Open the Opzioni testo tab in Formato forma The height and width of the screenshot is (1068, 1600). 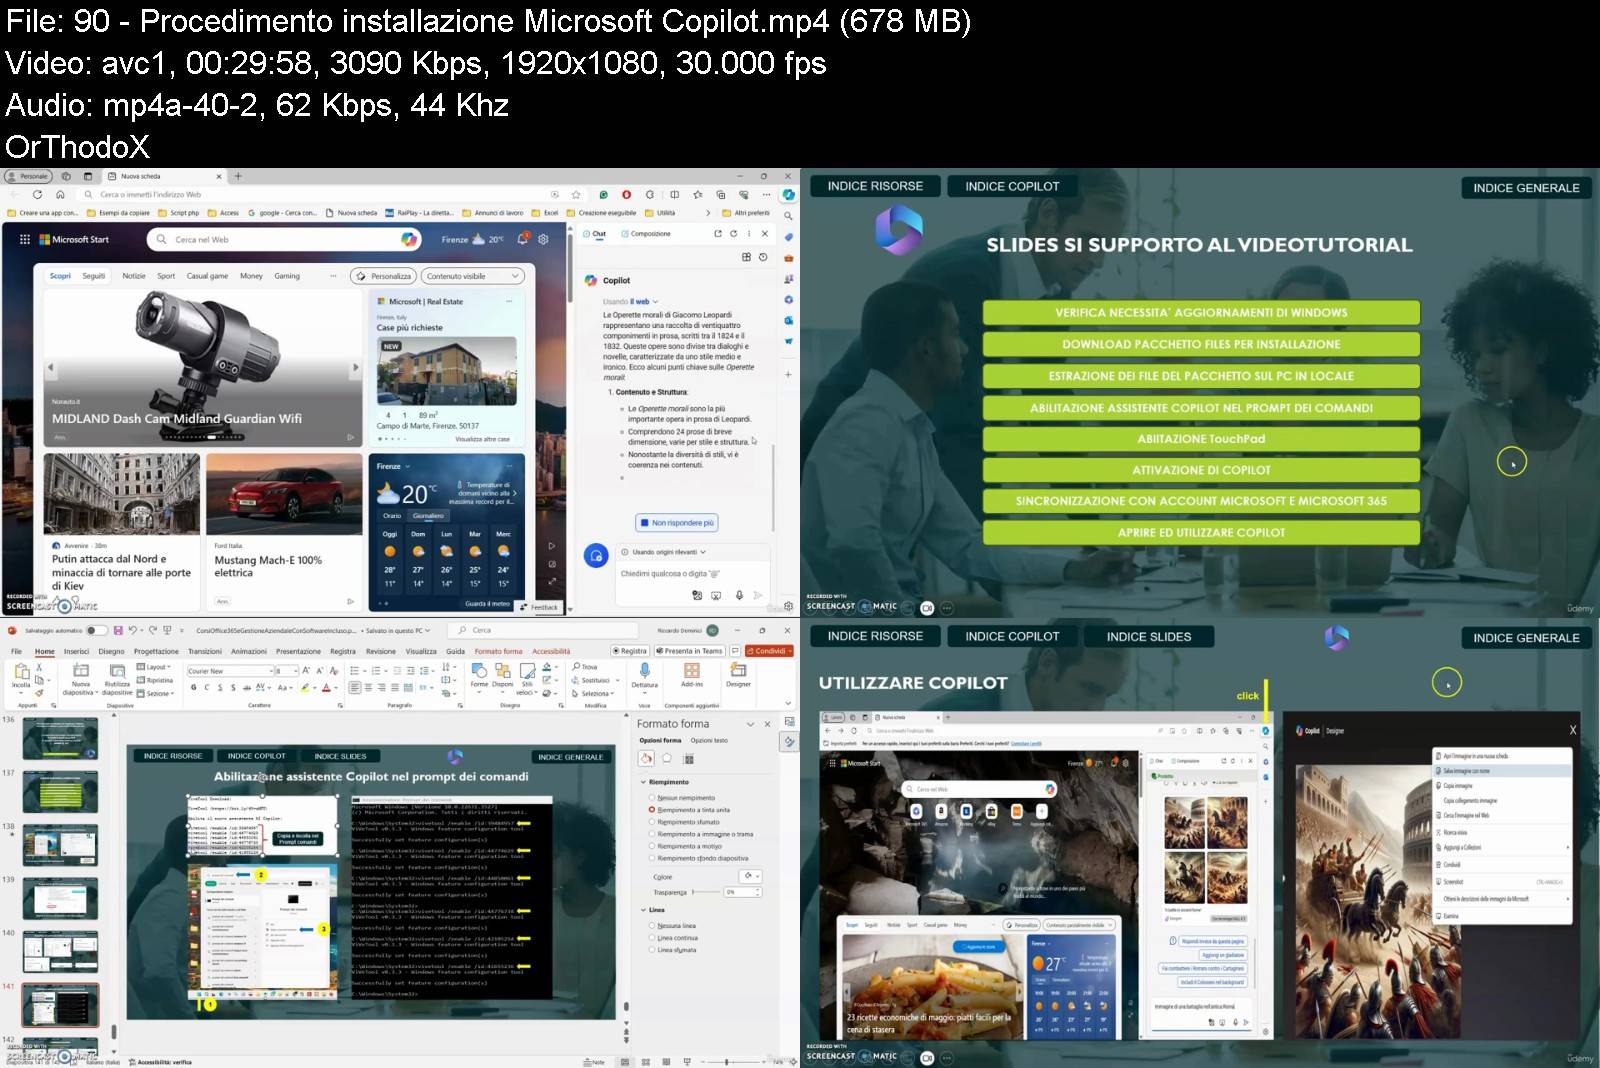(x=710, y=740)
